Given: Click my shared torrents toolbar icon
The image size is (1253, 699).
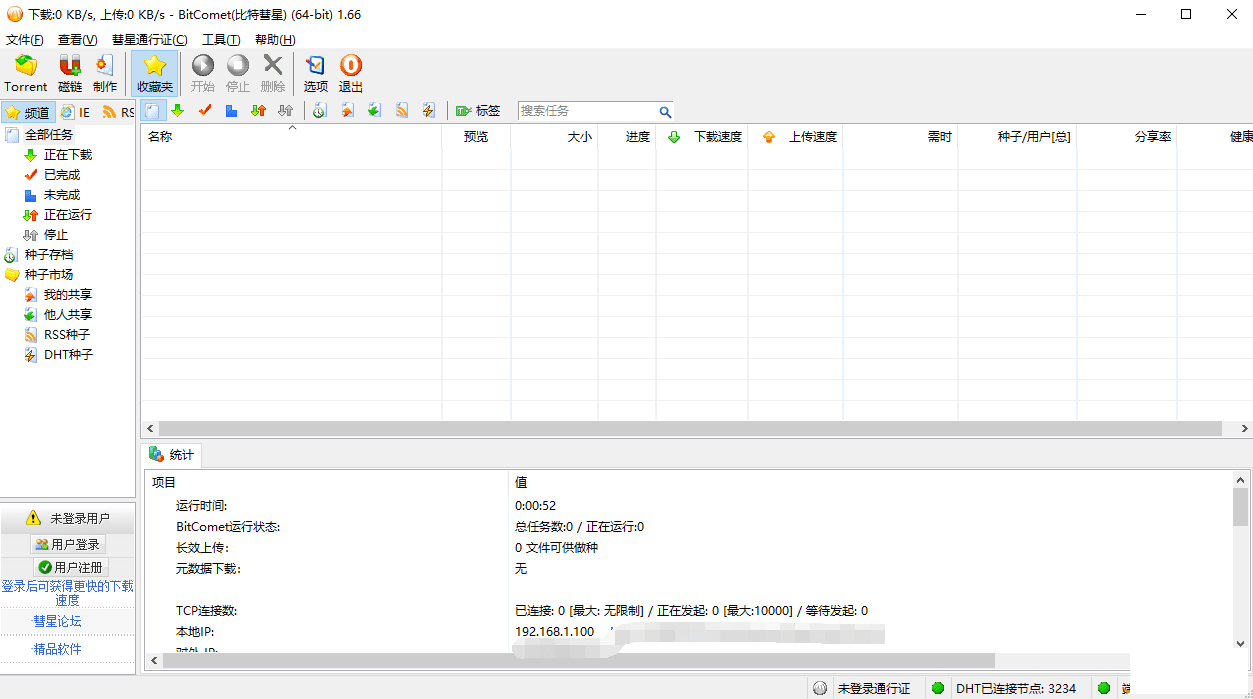Looking at the screenshot, I should tap(347, 111).
